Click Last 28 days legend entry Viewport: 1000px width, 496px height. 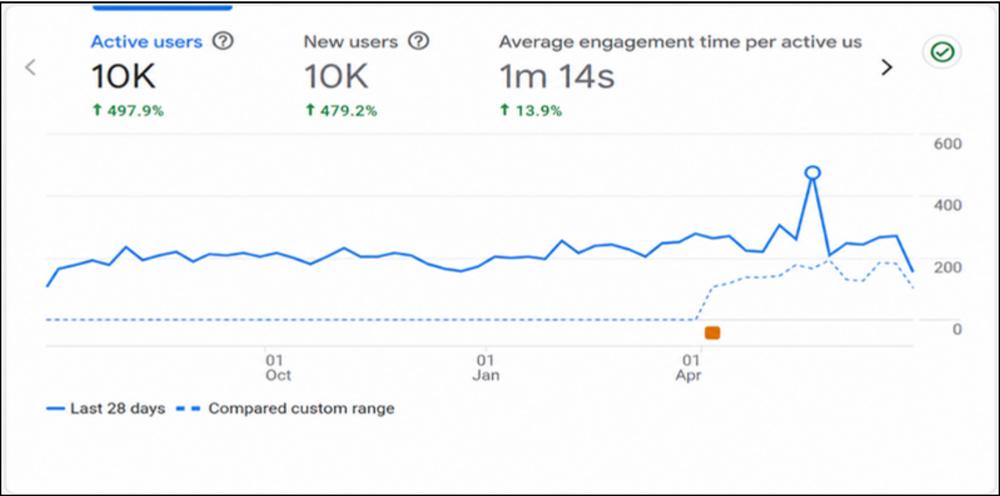click(106, 409)
